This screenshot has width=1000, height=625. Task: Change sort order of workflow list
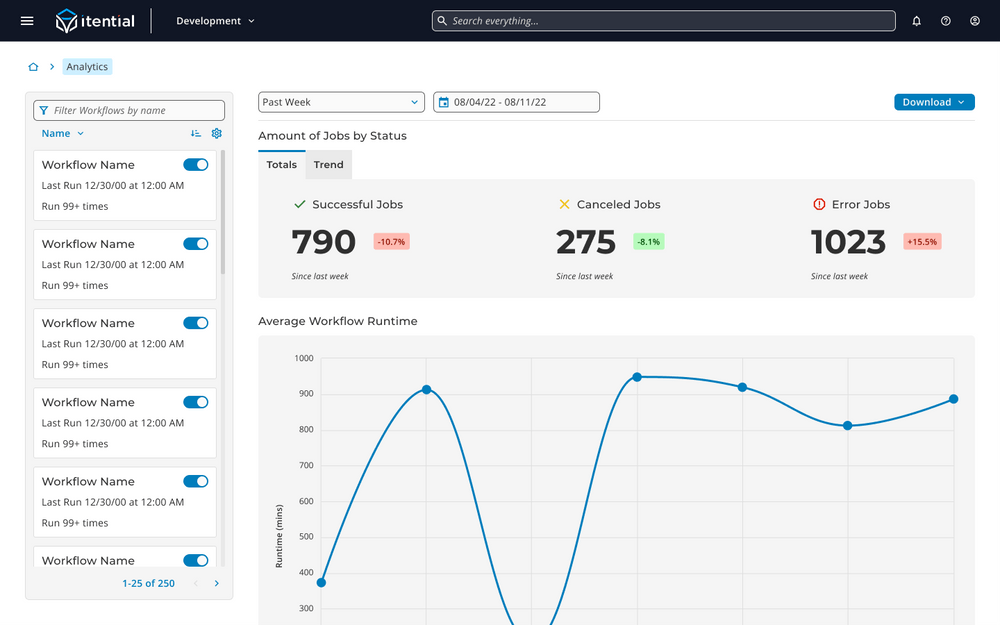point(196,133)
